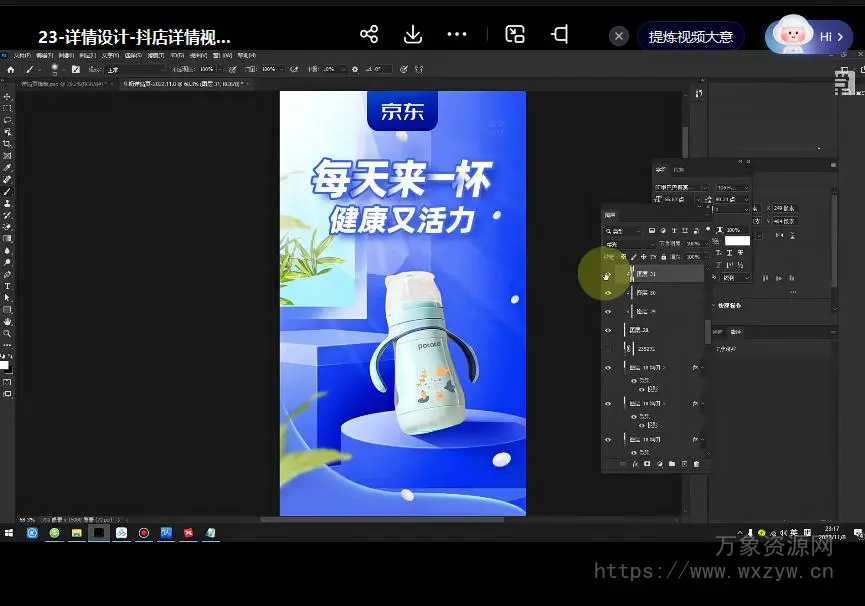Image resolution: width=865 pixels, height=606 pixels.
Task: Open the font family dropdown in Character panel
Action: click(680, 187)
